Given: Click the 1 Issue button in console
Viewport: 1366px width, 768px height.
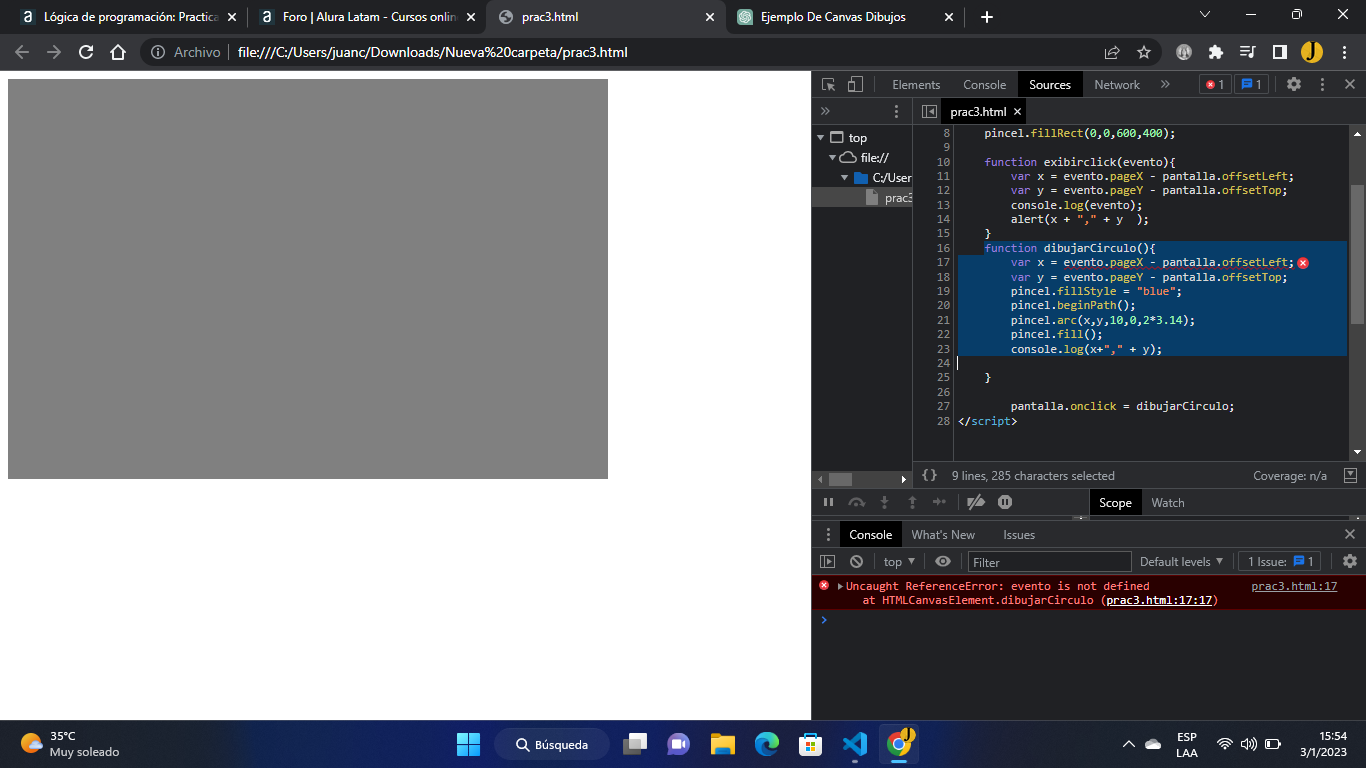Looking at the screenshot, I should [1281, 562].
